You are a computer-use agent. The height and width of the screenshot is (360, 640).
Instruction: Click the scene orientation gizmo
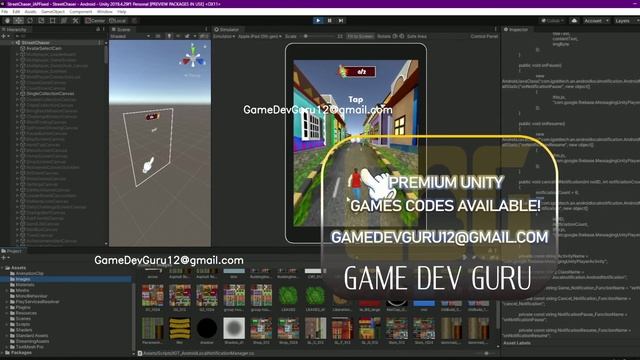[193, 59]
